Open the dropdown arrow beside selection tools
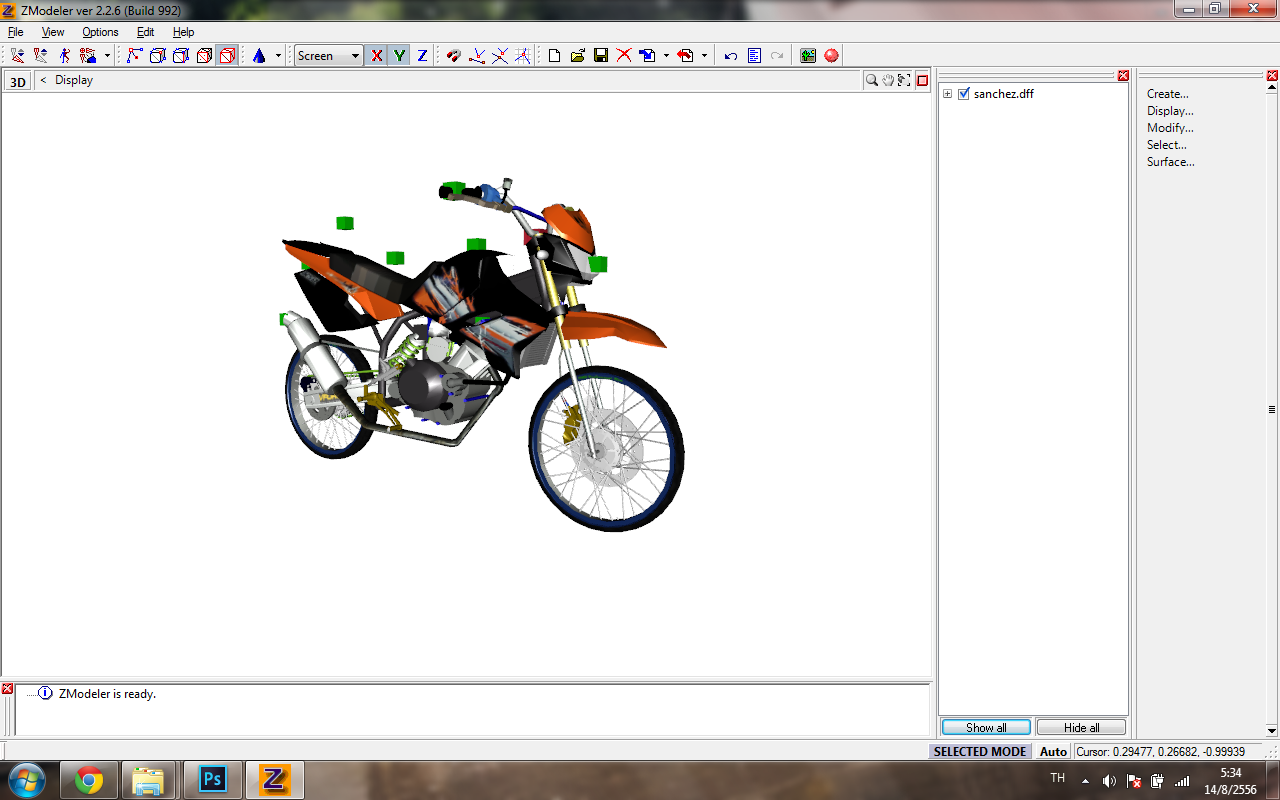The image size is (1280, 800). click(x=107, y=56)
